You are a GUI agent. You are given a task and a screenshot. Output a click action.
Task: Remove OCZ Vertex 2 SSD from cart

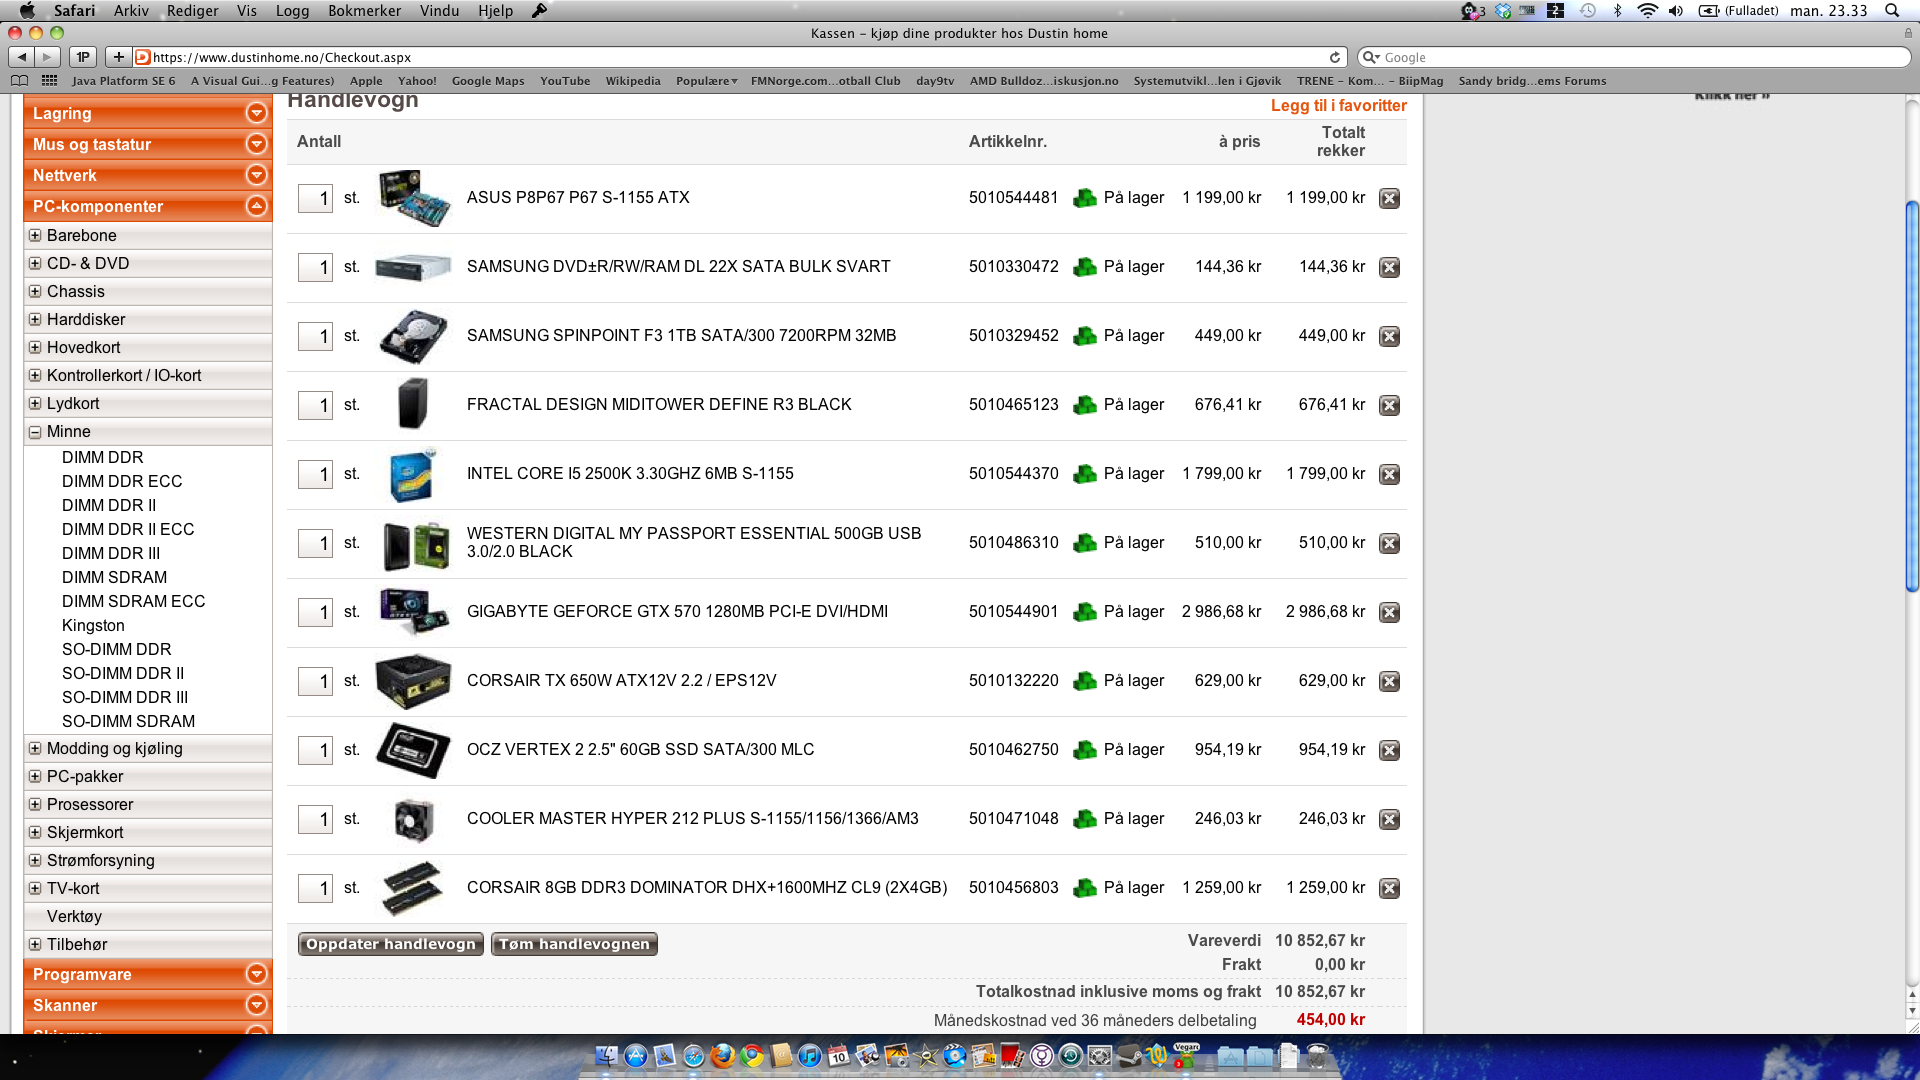pos(1389,750)
